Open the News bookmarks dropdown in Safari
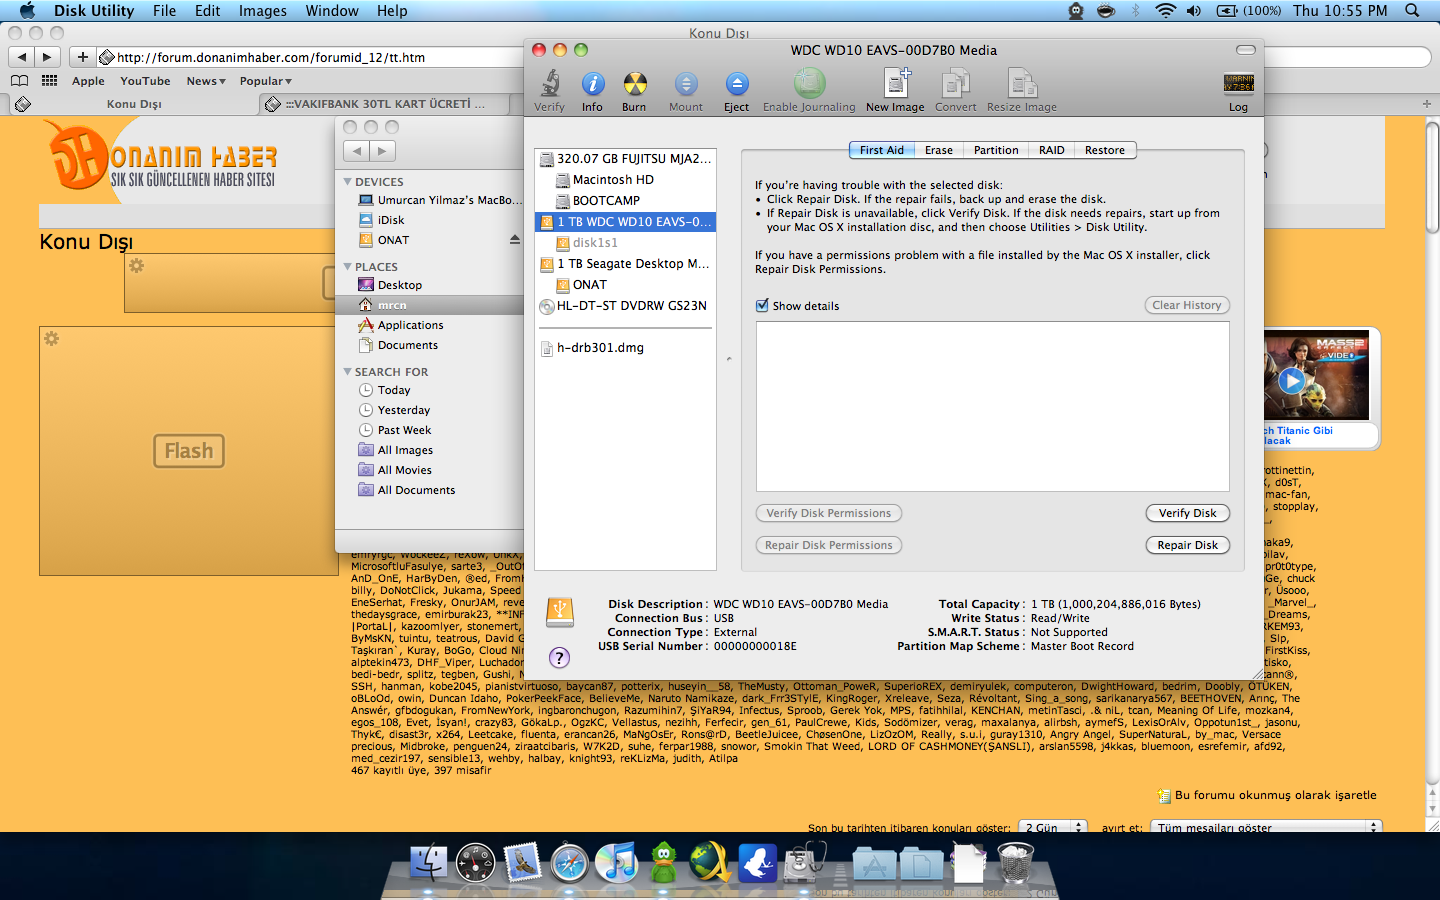Image resolution: width=1440 pixels, height=900 pixels. (206, 81)
